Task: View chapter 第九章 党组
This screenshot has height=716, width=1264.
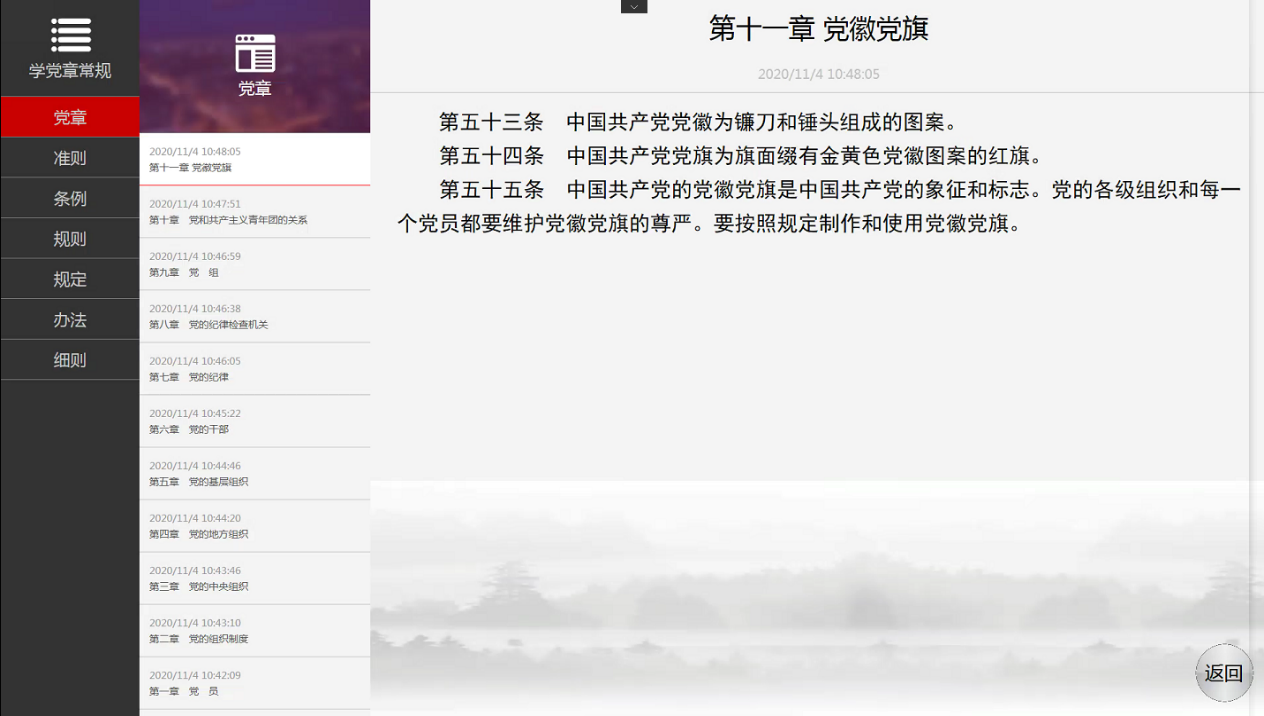Action: 254,264
